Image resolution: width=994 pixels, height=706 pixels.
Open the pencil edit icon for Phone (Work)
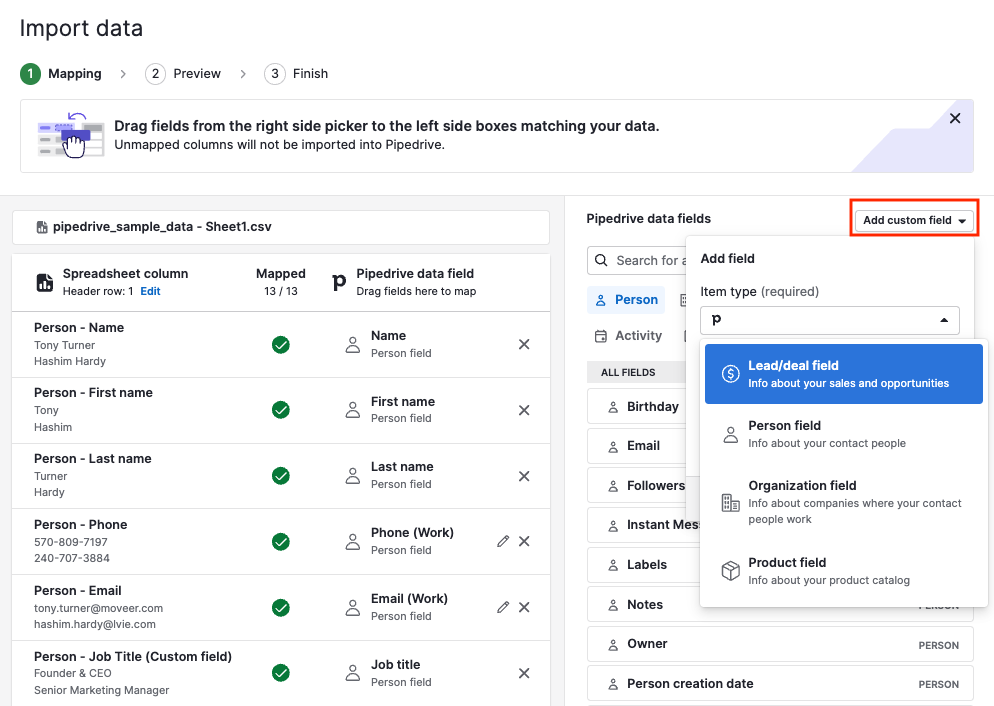[x=503, y=541]
